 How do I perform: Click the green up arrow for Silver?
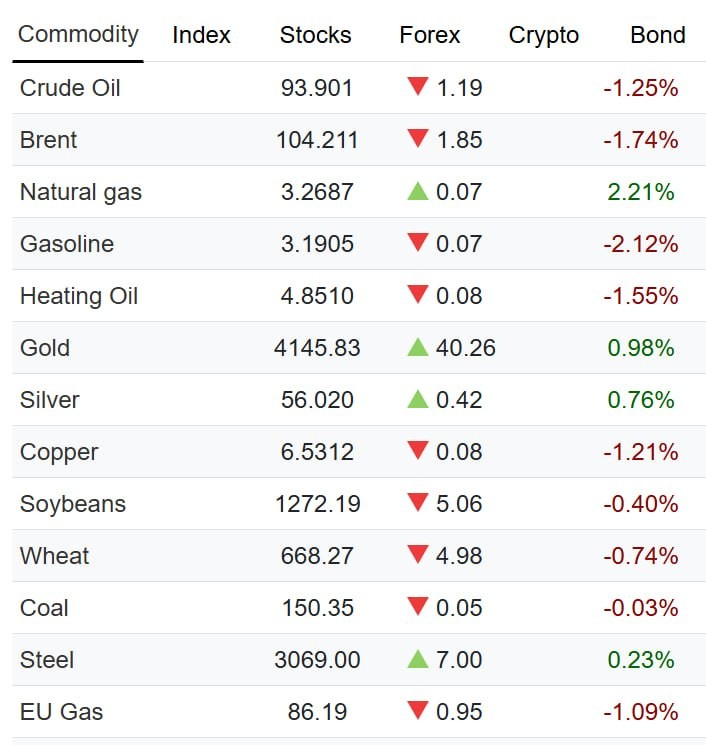click(x=418, y=399)
